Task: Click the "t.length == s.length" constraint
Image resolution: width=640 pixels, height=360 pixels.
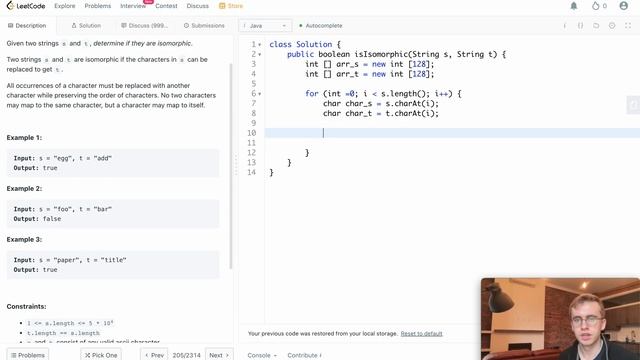Action: coord(63,333)
